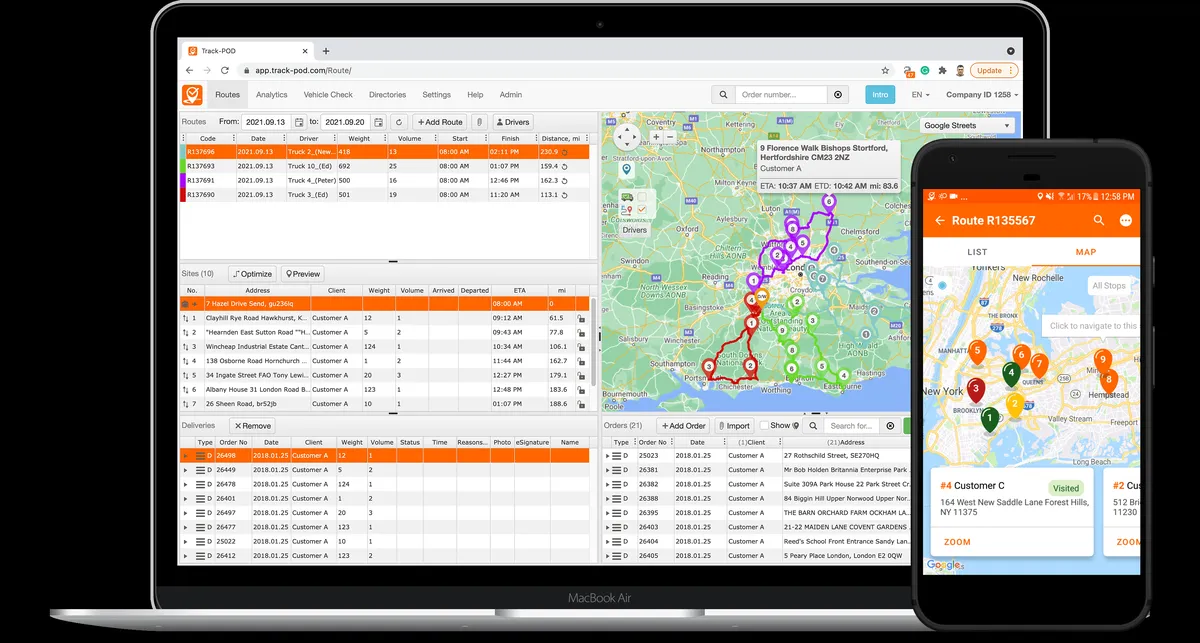Click the Import button

tap(734, 425)
